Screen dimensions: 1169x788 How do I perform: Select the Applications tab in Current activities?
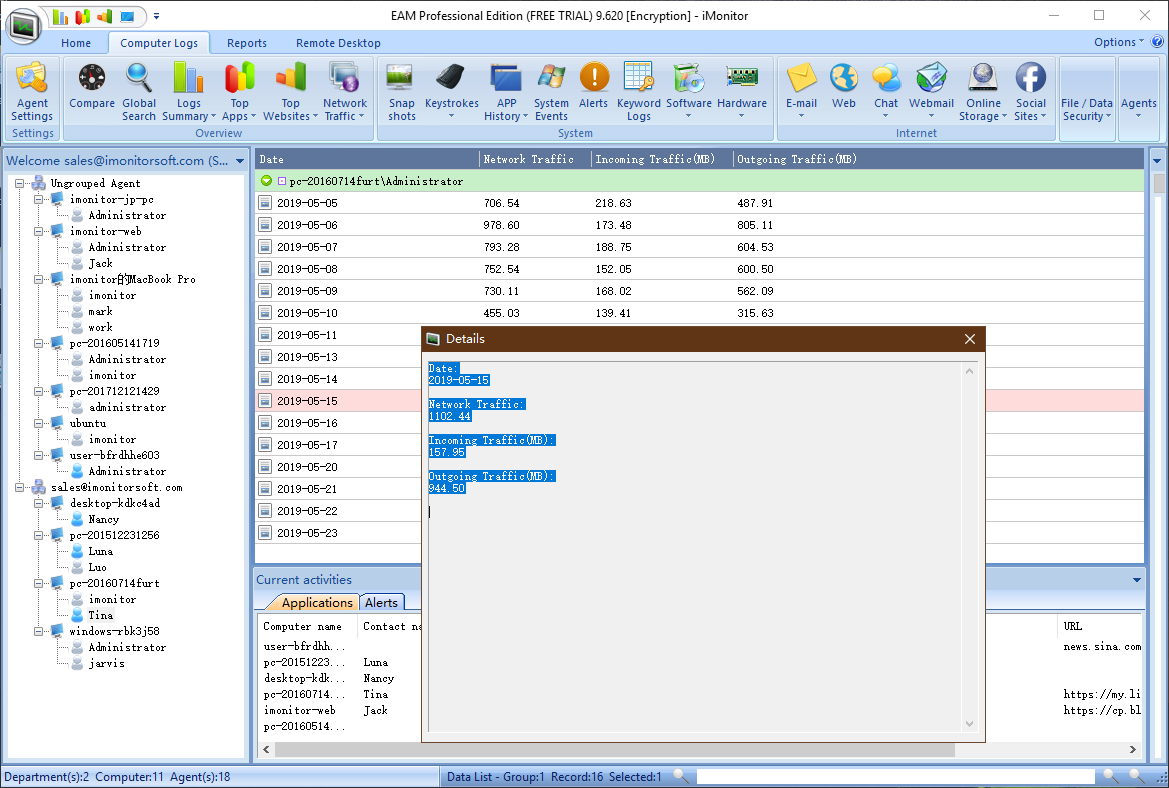tap(317, 602)
